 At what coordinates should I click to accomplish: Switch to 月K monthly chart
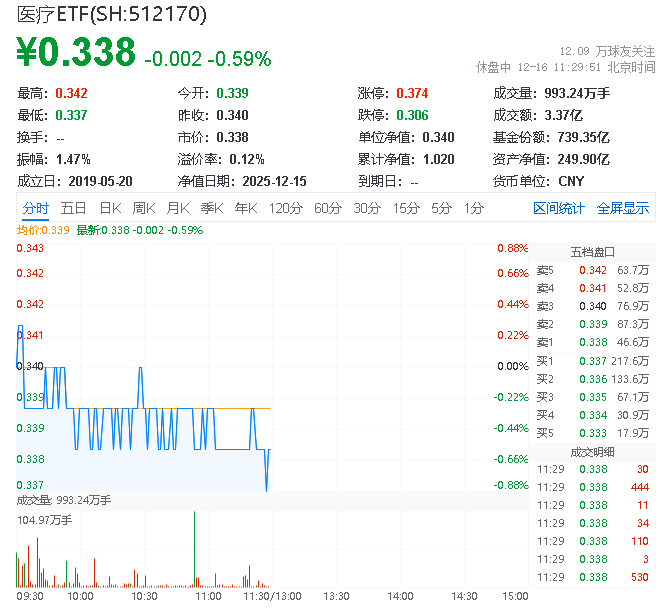tap(178, 208)
